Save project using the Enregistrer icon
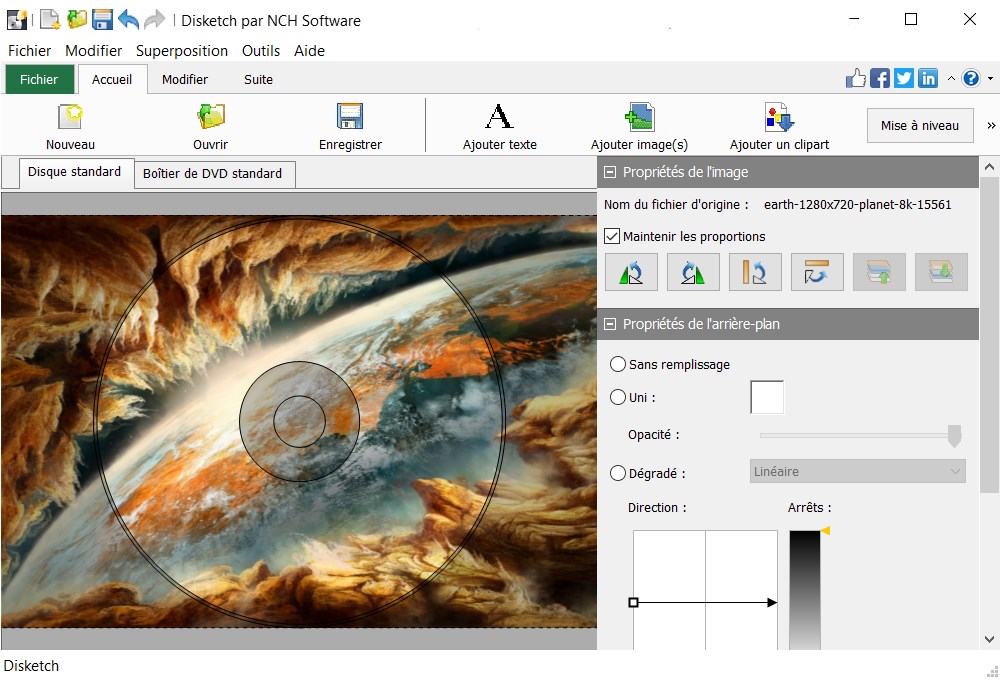Screen dimensions: 1001x680 coord(350,126)
